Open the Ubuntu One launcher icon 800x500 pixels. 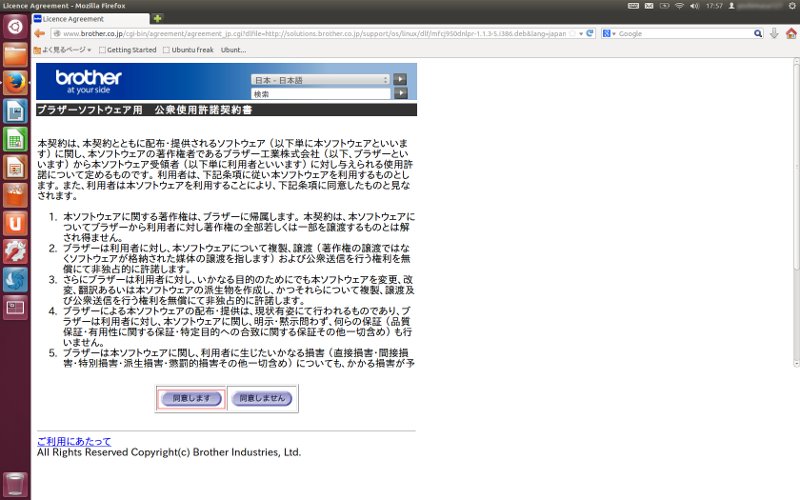(15, 223)
